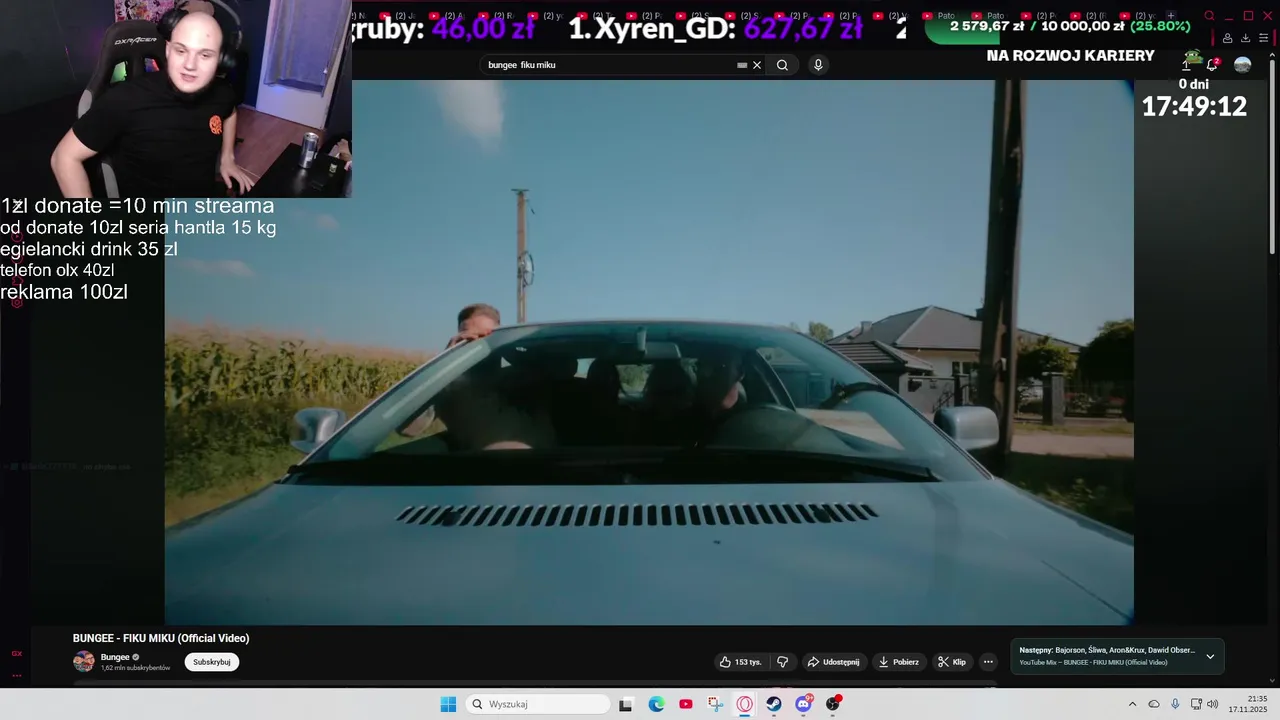The image size is (1280, 720).
Task: Share video via Udostępnij button
Action: coord(833,662)
